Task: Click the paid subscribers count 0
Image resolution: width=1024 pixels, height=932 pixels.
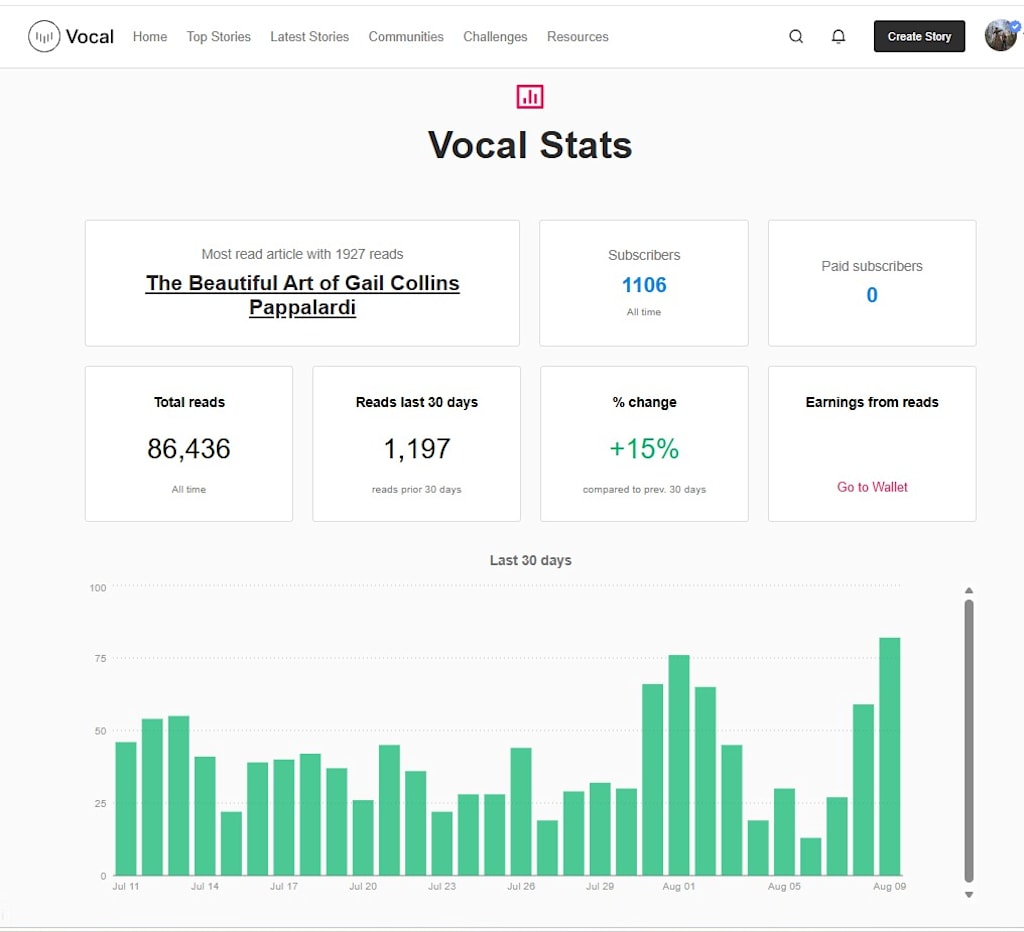Action: [x=872, y=295]
